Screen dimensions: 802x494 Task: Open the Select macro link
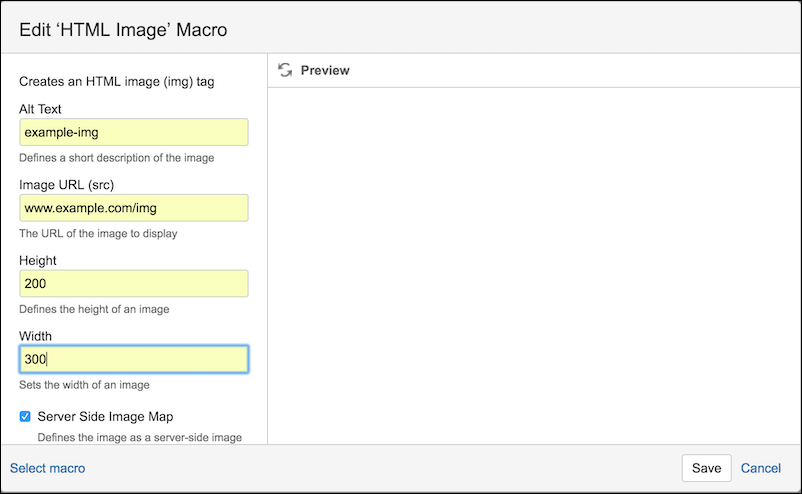[x=48, y=468]
